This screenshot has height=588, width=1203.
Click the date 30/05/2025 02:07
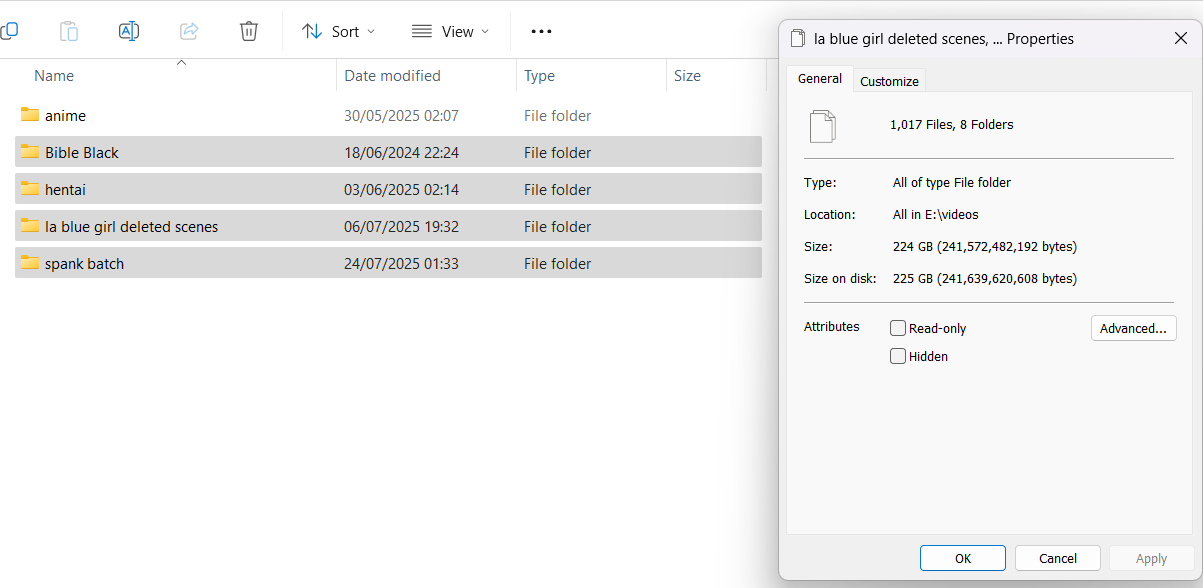[x=401, y=116]
